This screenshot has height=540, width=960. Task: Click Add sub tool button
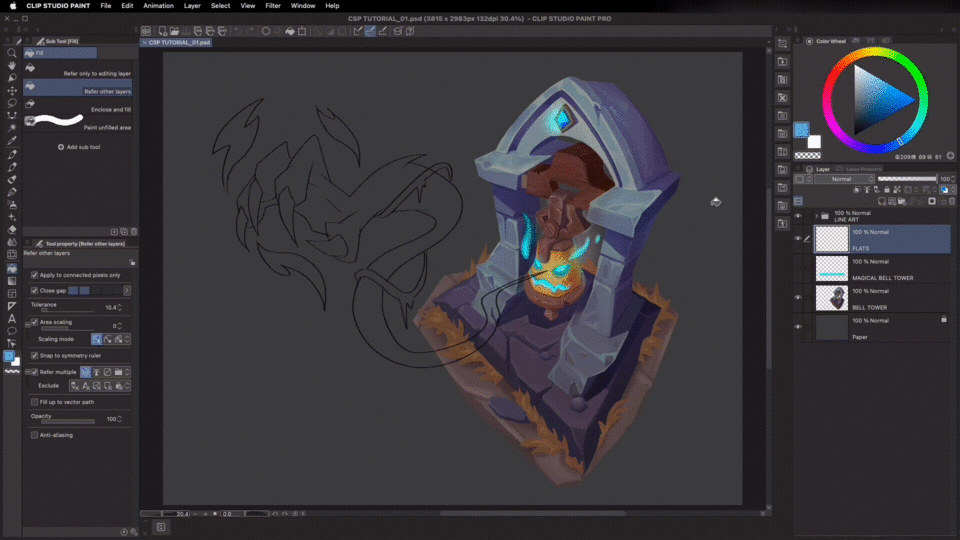point(78,147)
